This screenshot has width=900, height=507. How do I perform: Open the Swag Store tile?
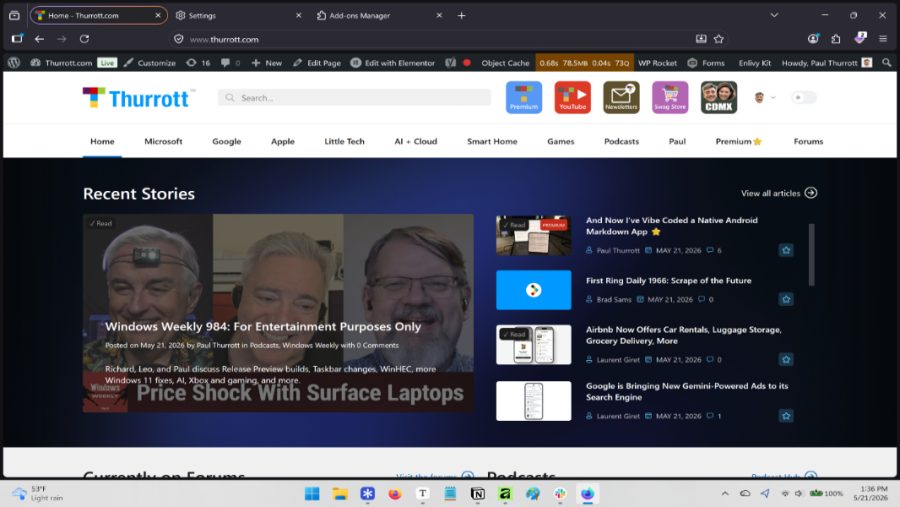coord(670,97)
